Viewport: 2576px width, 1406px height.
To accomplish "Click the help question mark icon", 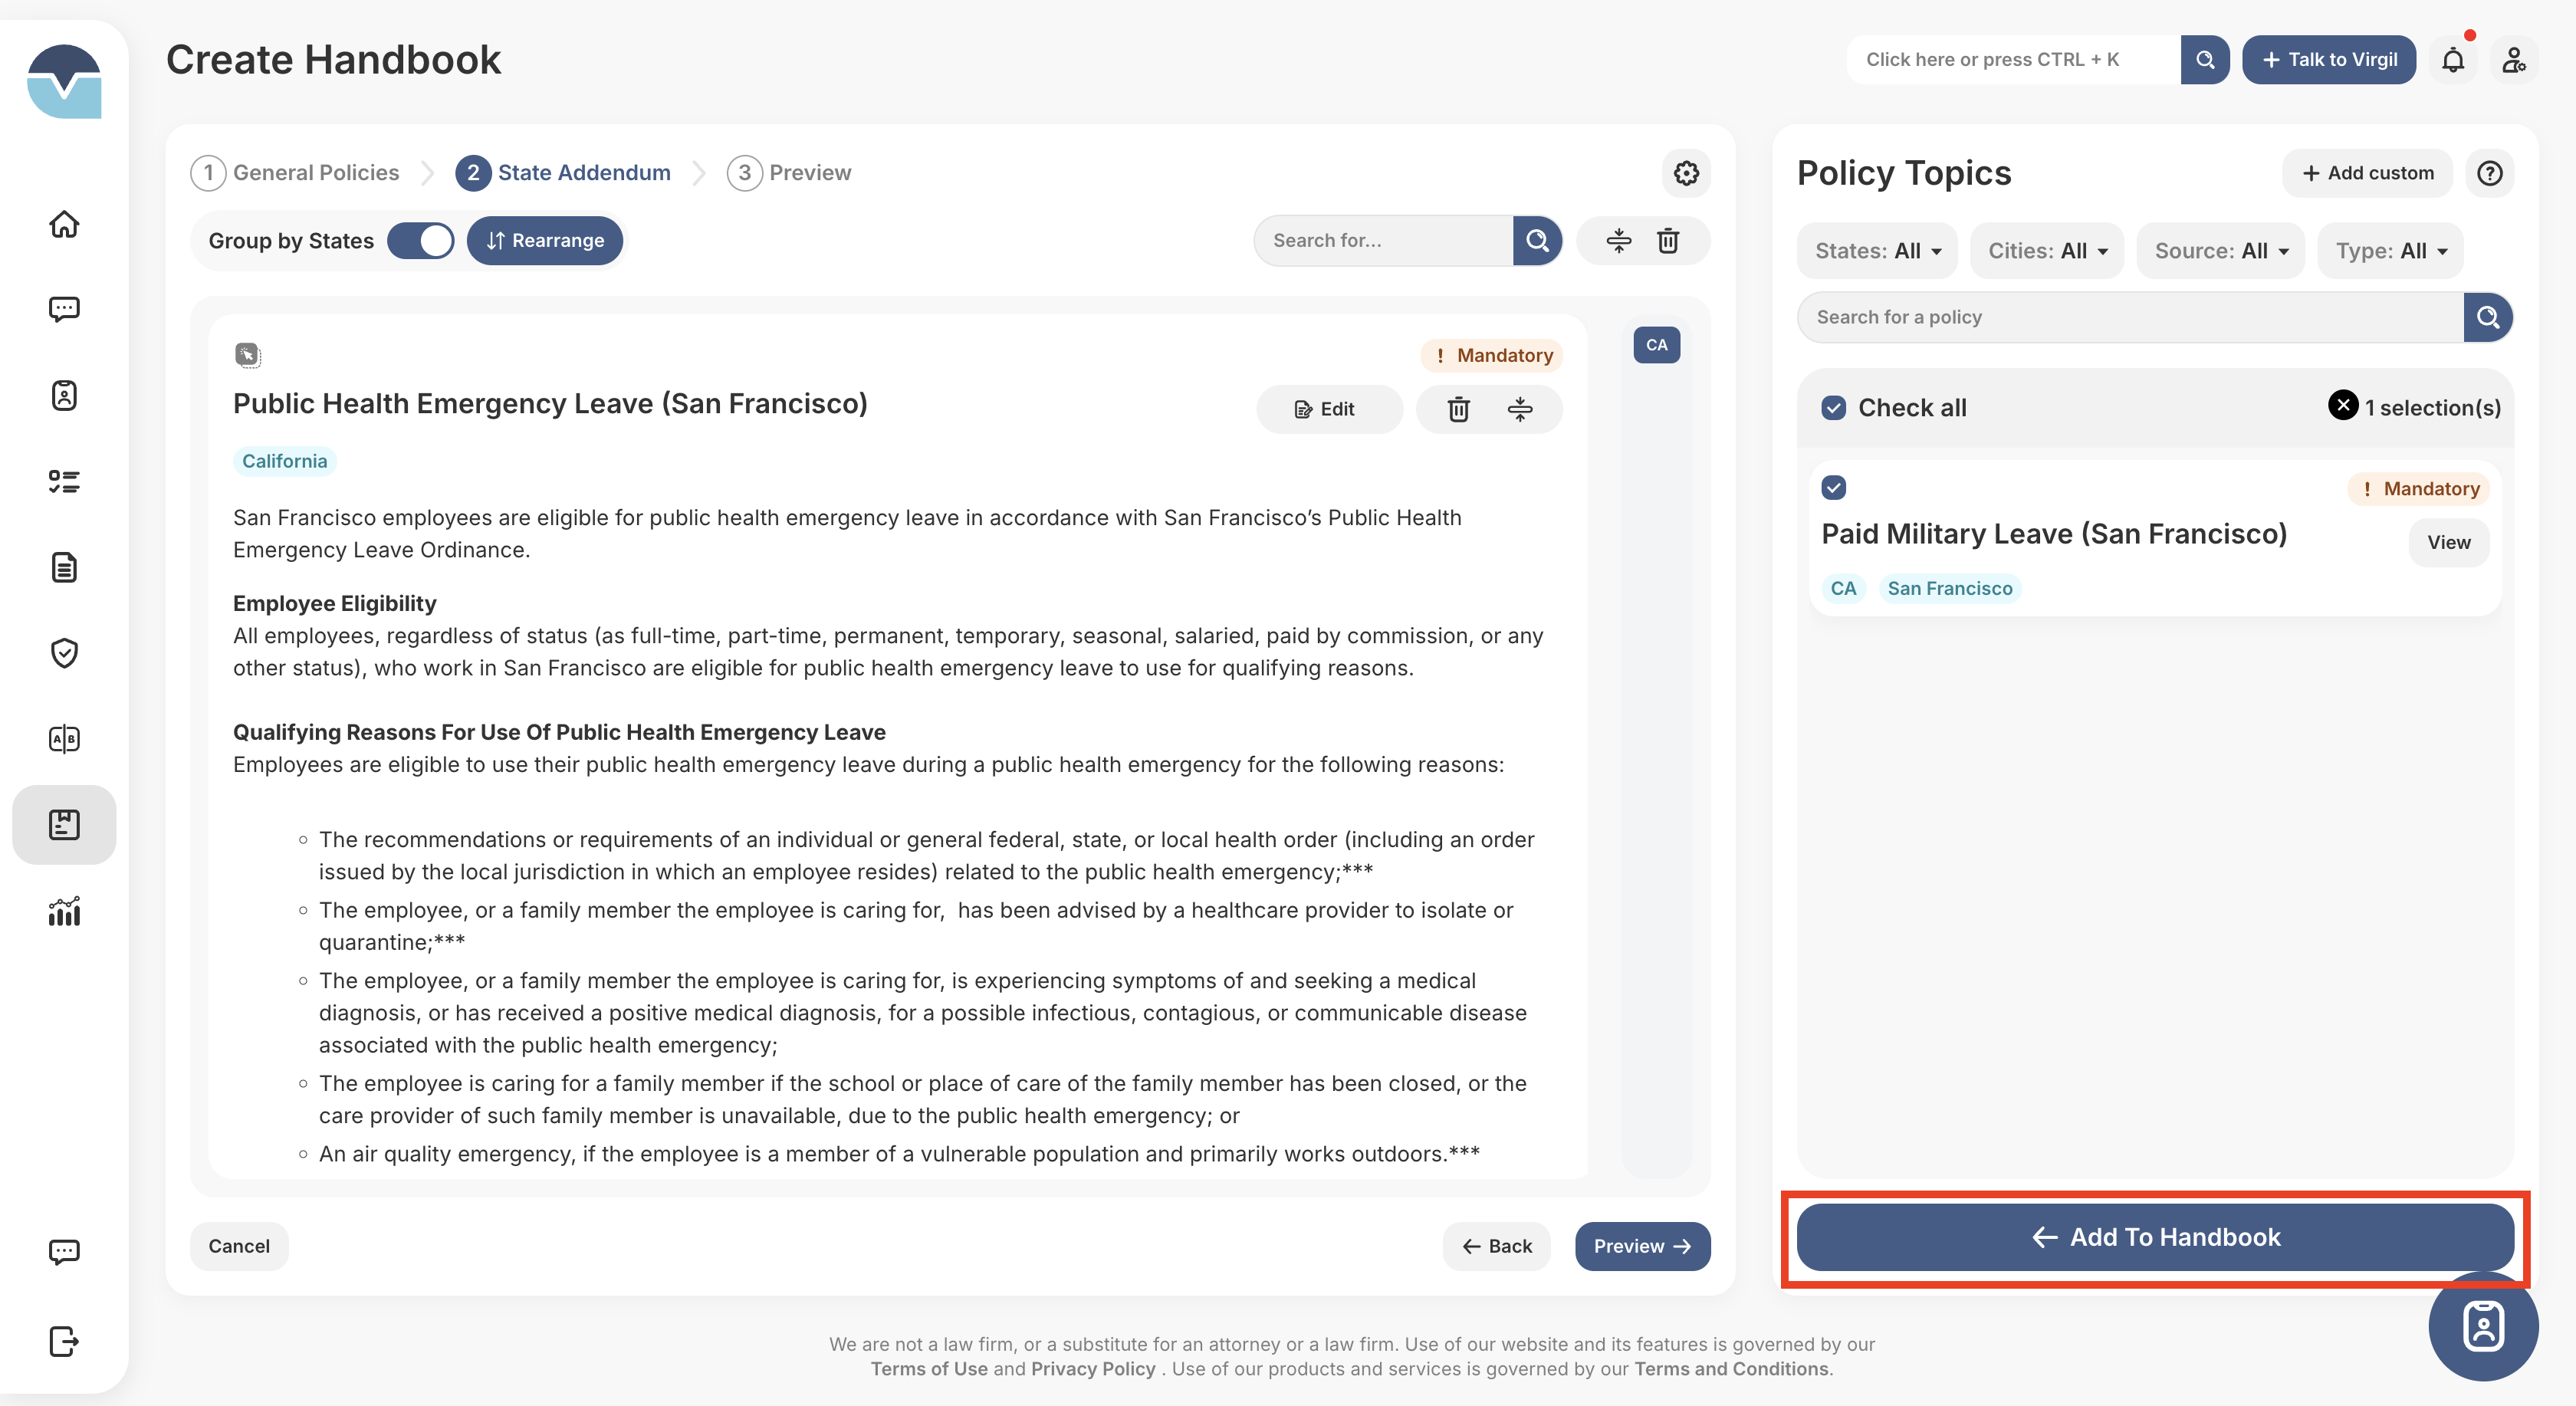I will pos(2489,173).
